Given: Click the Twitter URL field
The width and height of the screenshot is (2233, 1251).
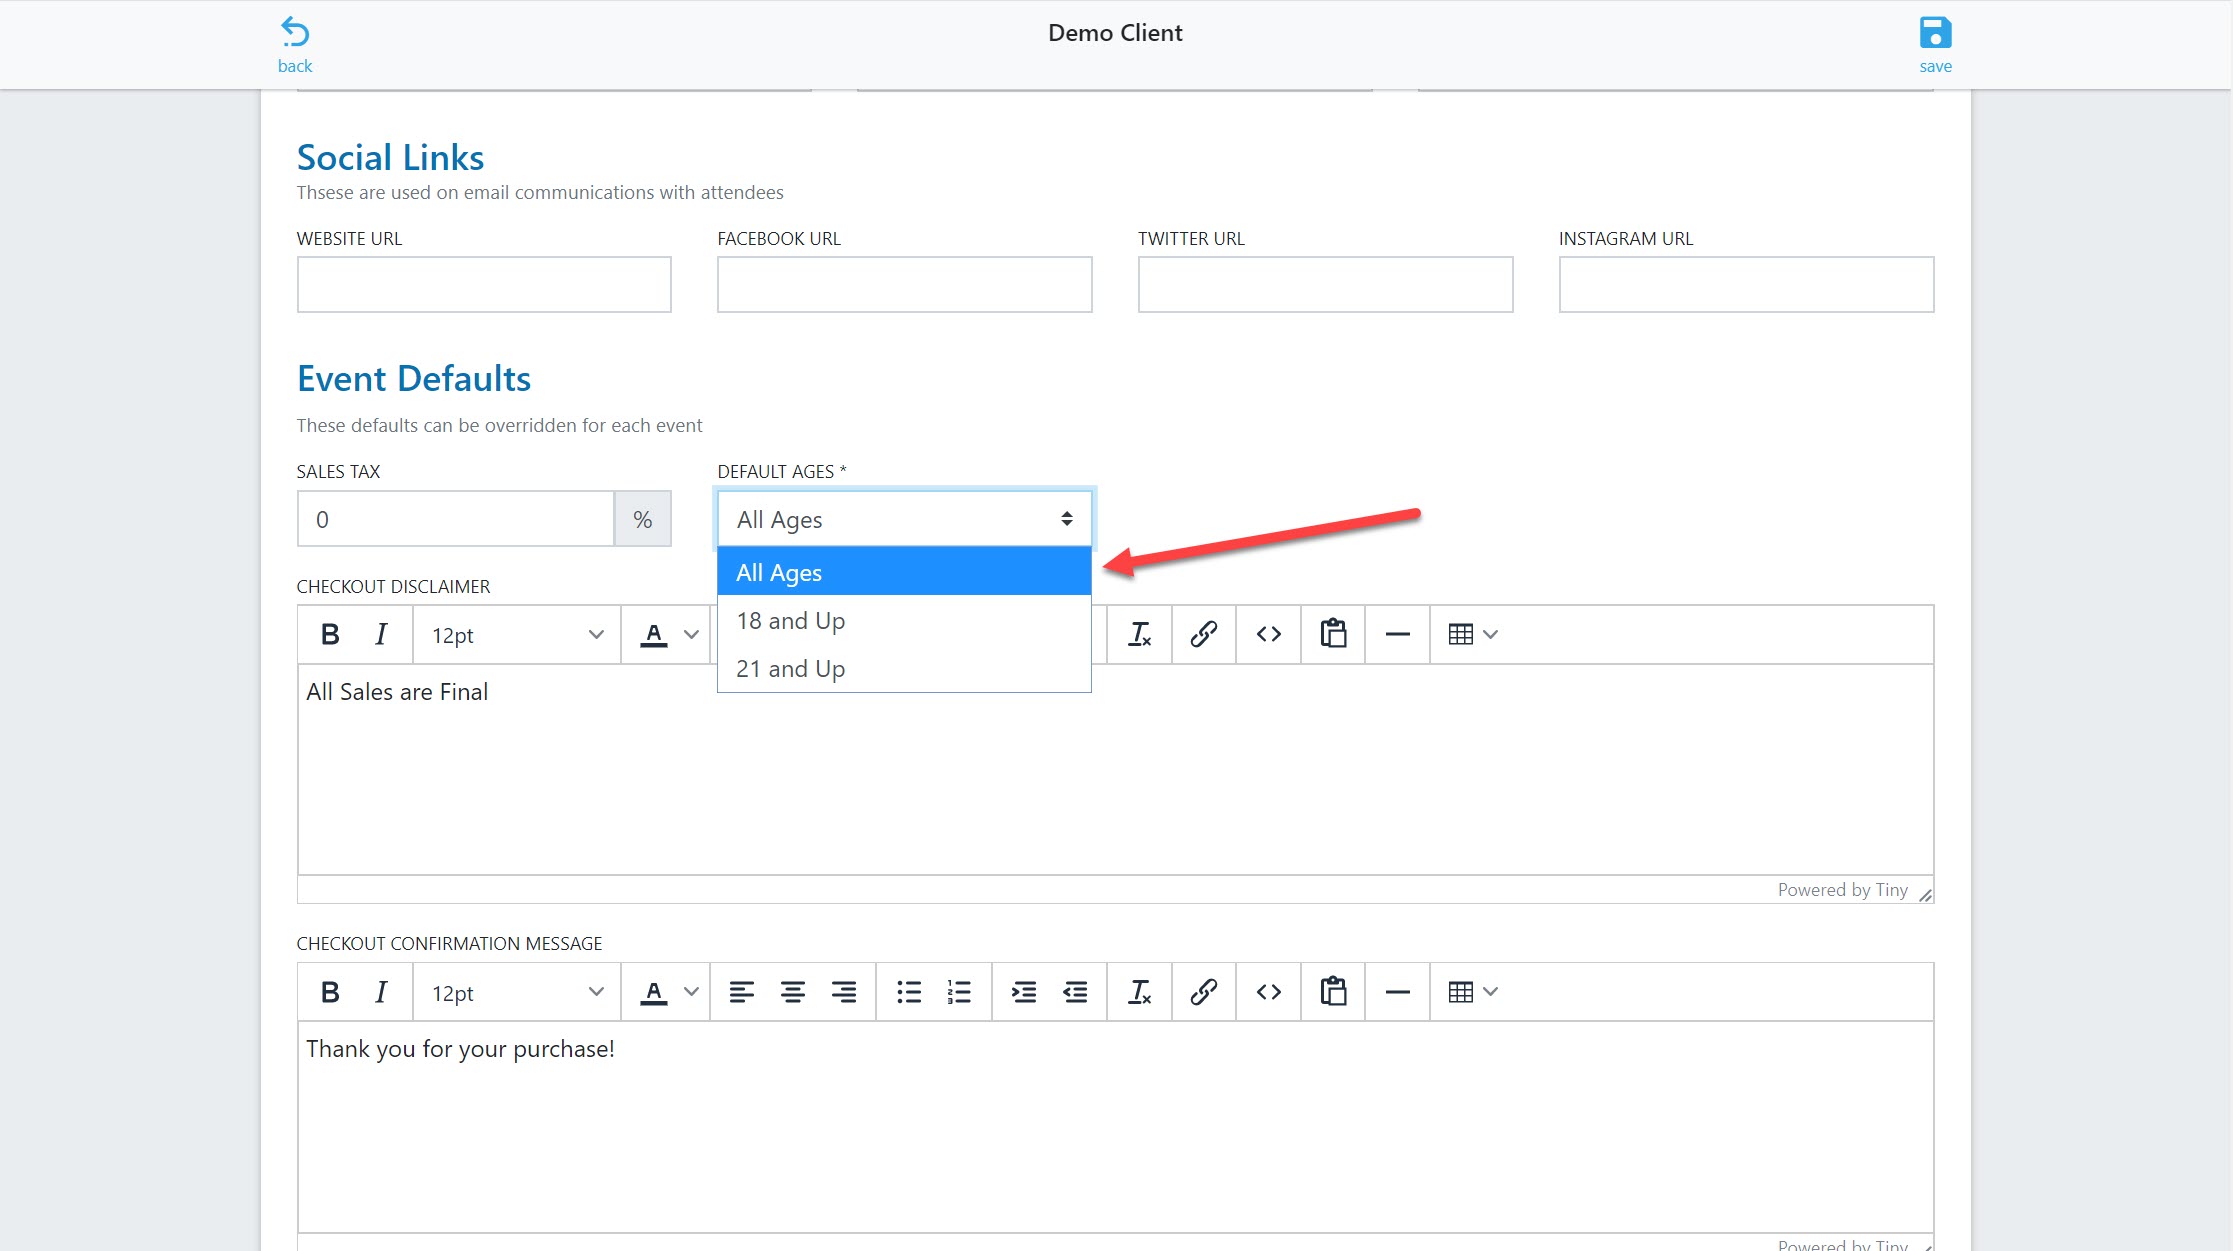Looking at the screenshot, I should click(1325, 284).
